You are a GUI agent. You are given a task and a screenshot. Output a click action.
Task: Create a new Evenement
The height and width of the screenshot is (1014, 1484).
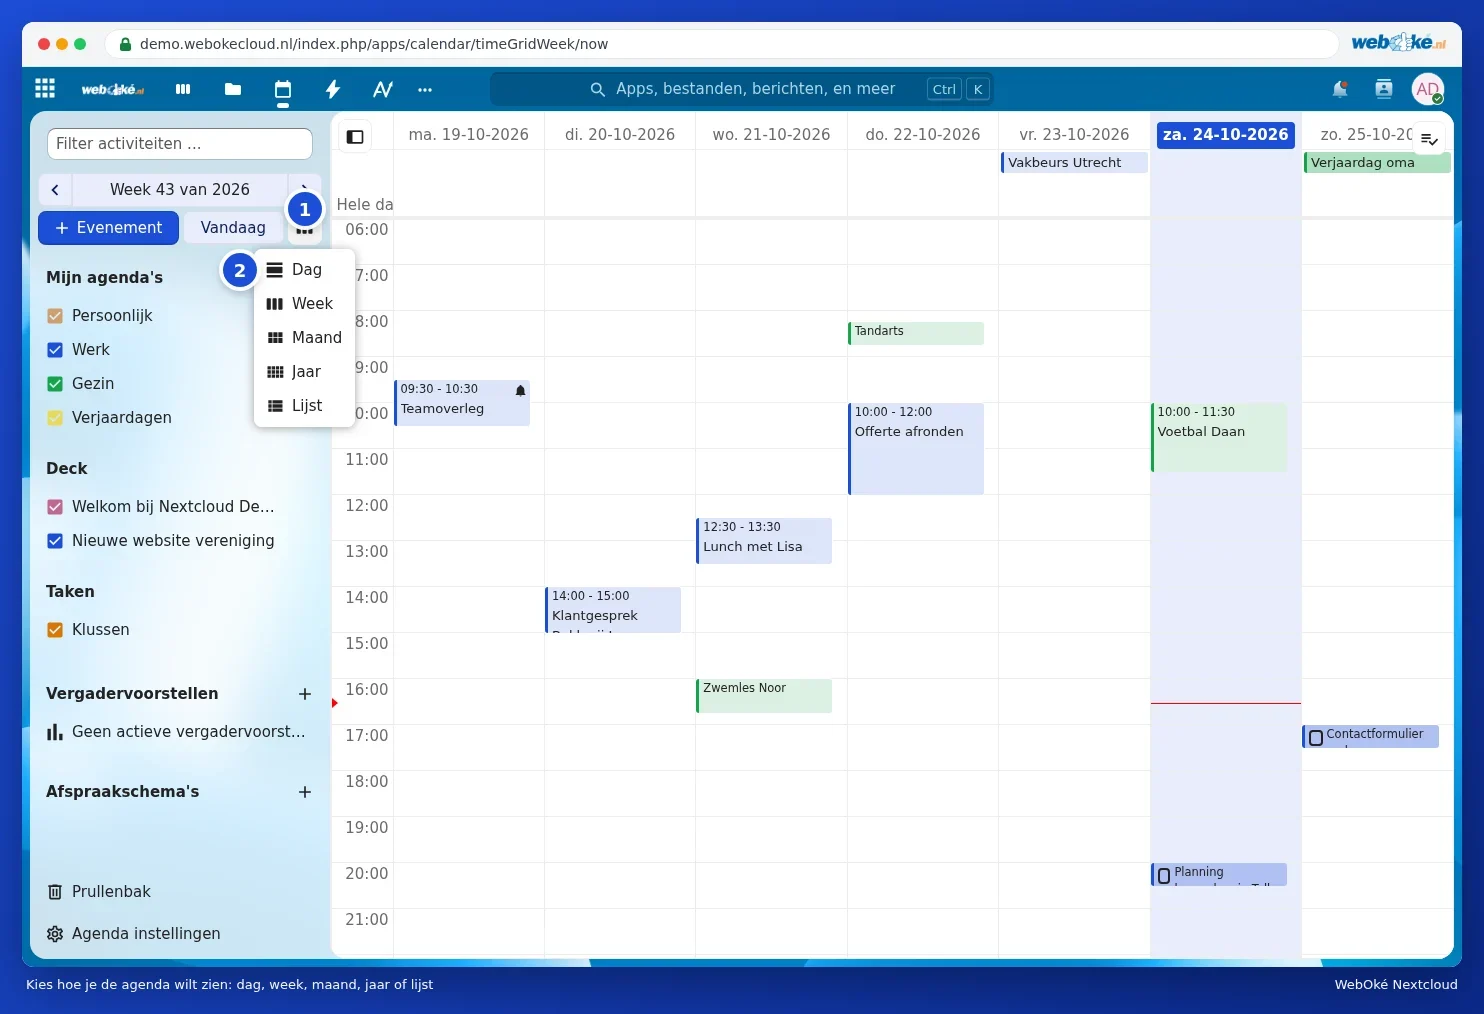(x=108, y=228)
